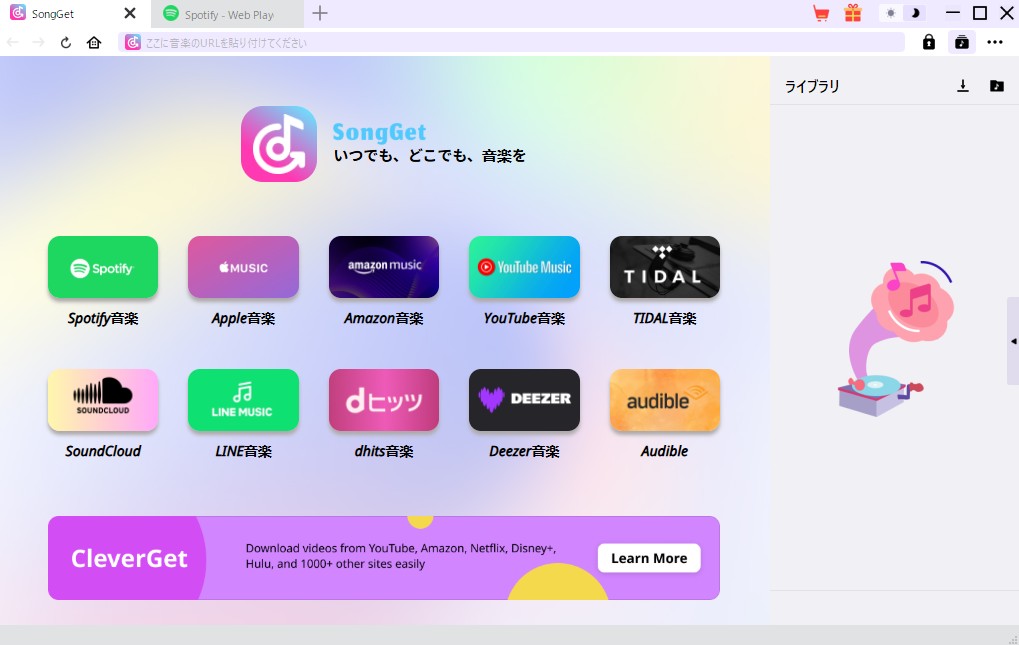Open the shopping cart purchase icon
1019x645 pixels.
point(821,13)
